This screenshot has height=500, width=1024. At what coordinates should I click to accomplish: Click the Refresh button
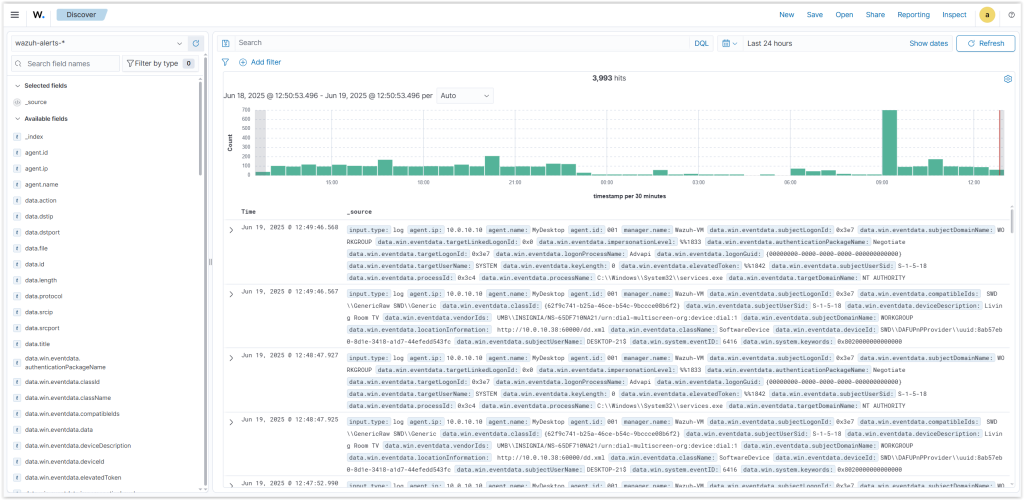coord(985,43)
